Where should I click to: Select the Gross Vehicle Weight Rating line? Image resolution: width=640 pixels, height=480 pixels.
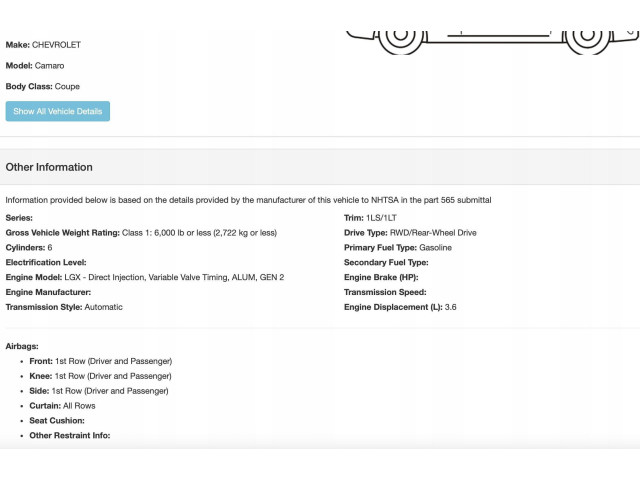141,232
